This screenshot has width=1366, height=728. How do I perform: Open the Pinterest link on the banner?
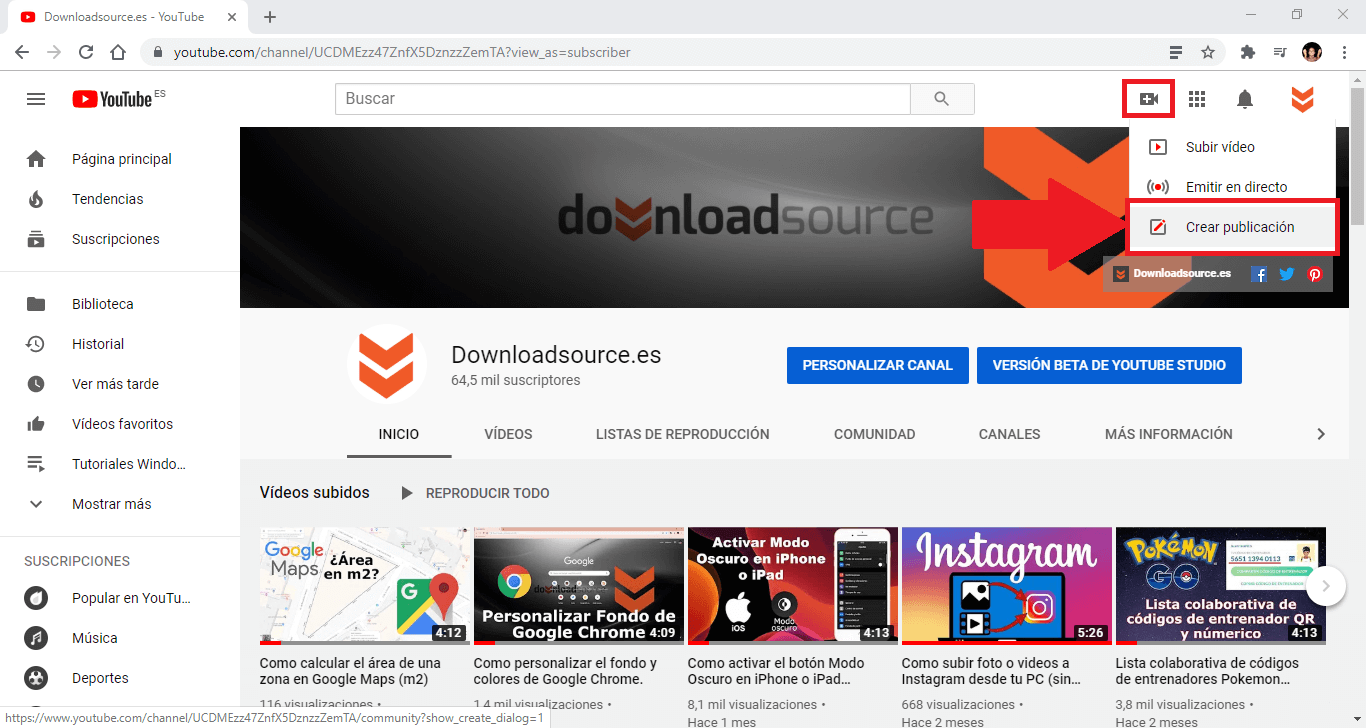coord(1315,274)
